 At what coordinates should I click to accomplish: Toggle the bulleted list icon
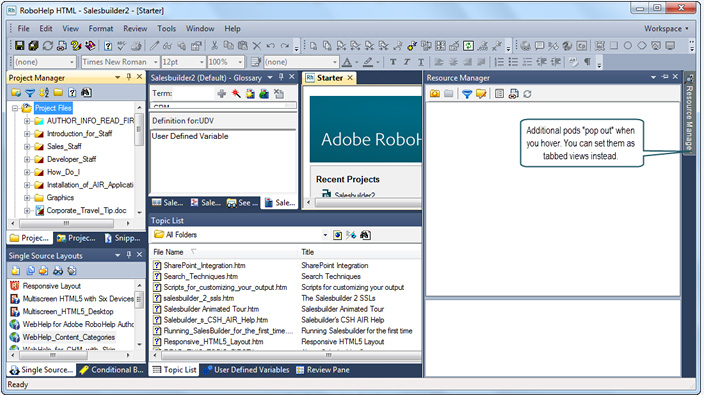coord(513,62)
